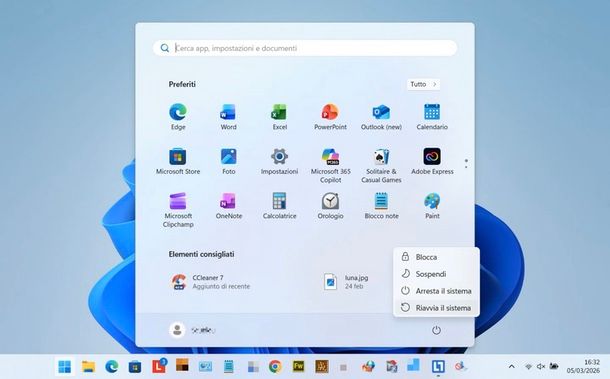Screen dimensions: 610x379
Task: Show hidden system tray icons
Action: tap(512, 366)
